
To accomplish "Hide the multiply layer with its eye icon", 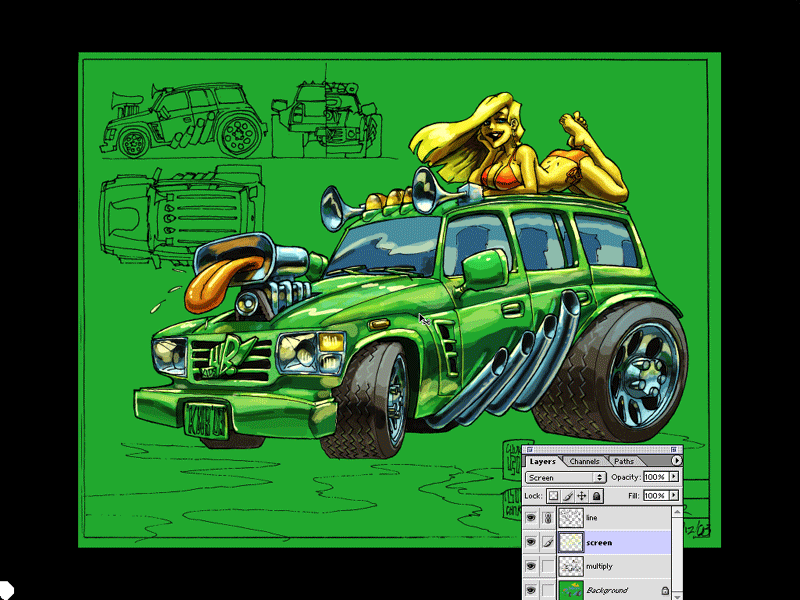I will click(531, 566).
